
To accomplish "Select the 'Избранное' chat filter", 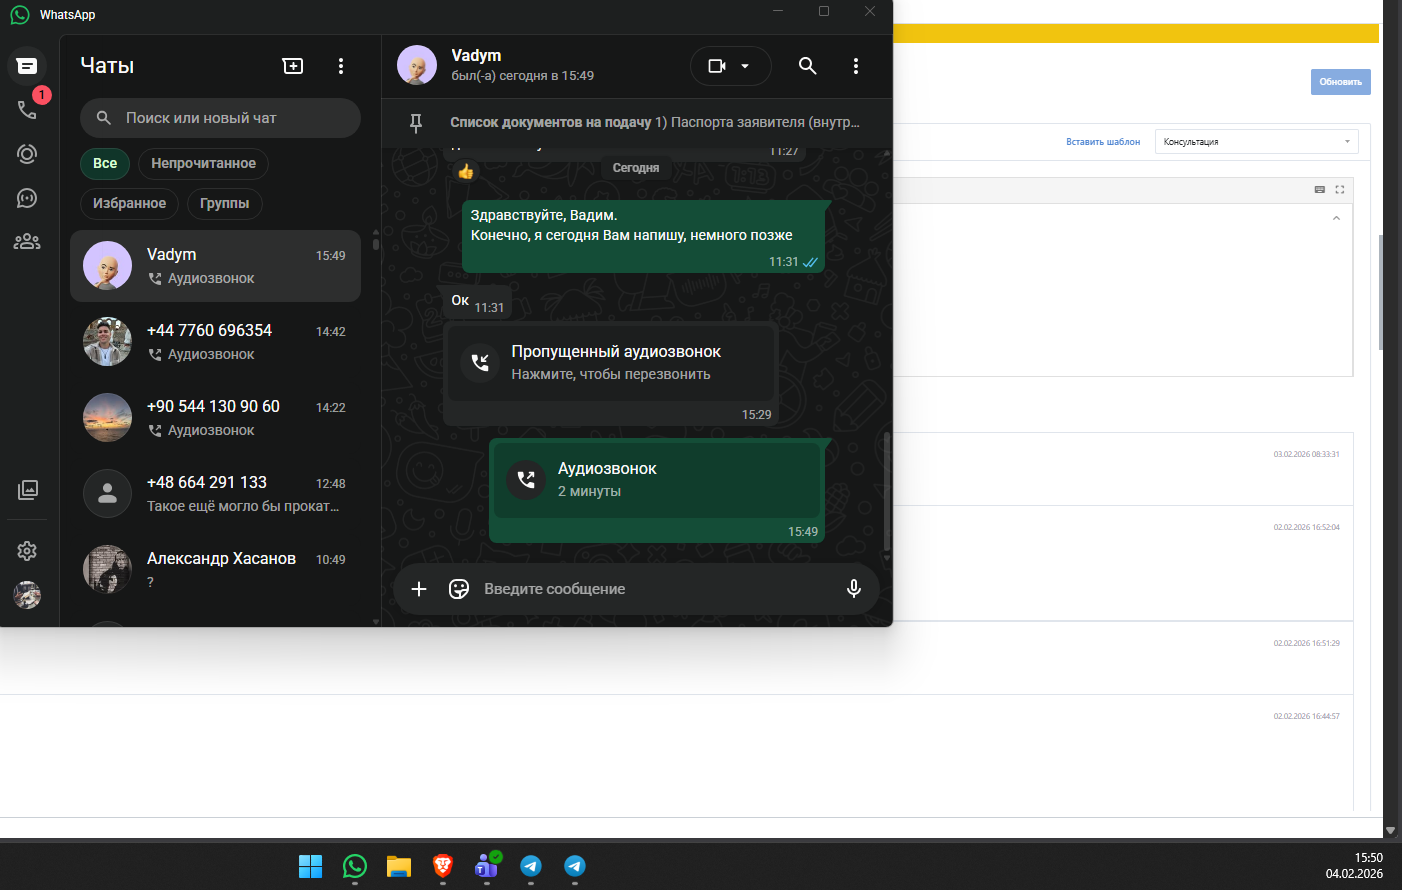I will click(x=129, y=203).
